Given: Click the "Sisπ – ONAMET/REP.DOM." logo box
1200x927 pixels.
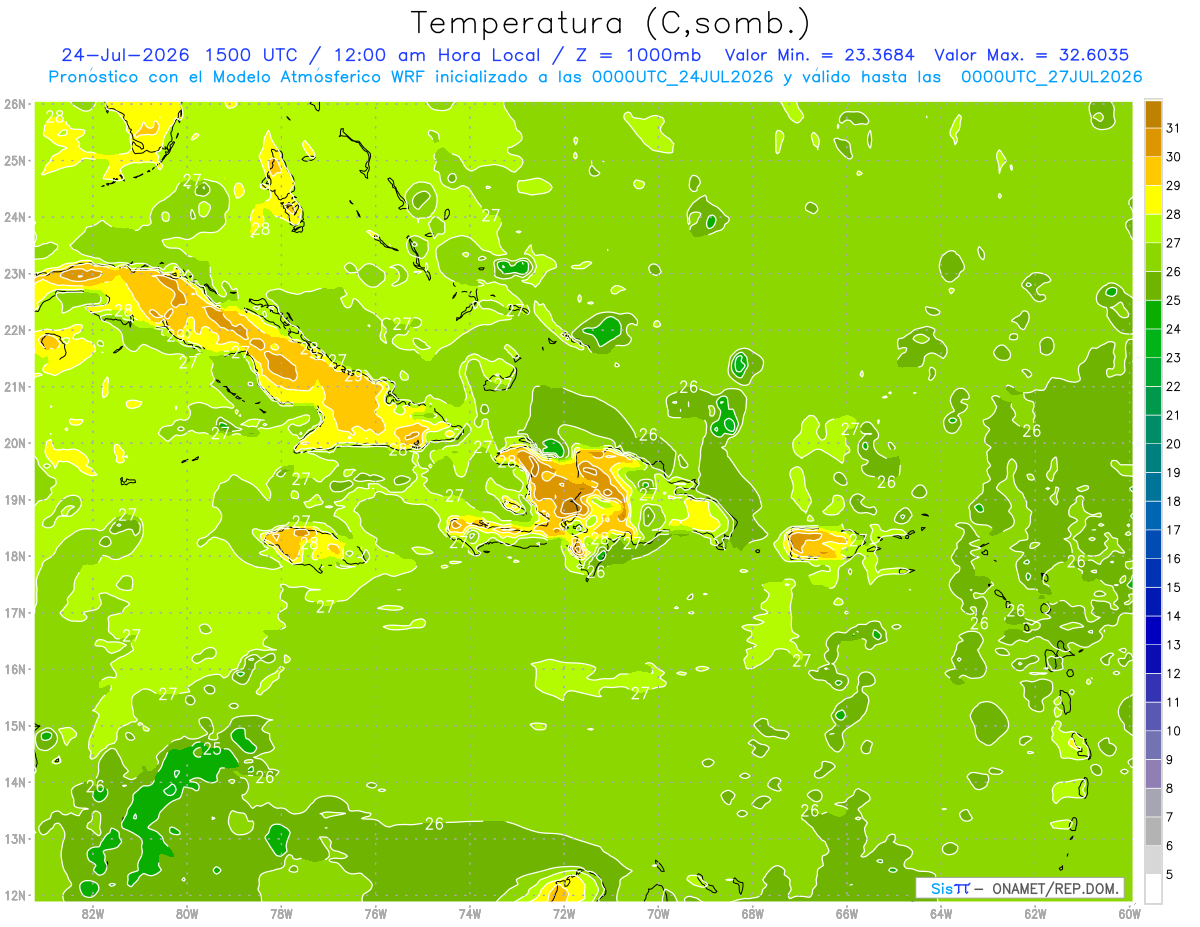Looking at the screenshot, I should pos(1020,888).
